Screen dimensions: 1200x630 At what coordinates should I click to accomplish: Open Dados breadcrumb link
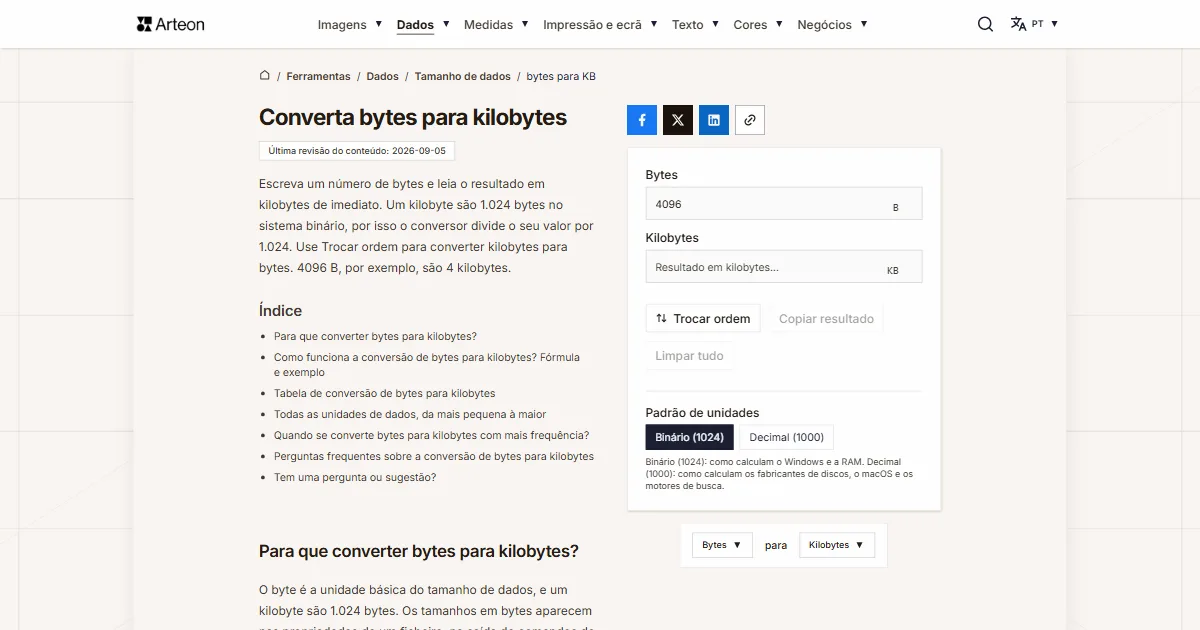pos(382,76)
